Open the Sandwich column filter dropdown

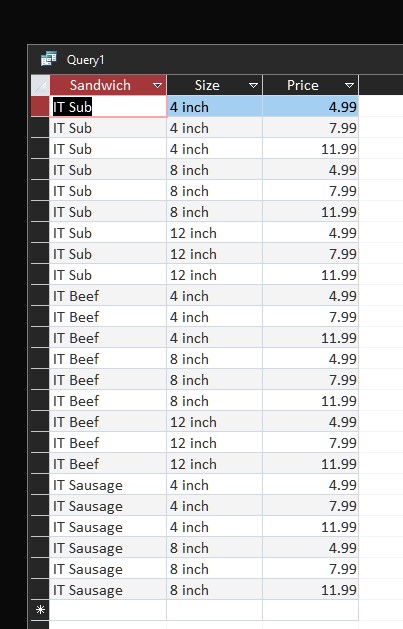tap(157, 85)
